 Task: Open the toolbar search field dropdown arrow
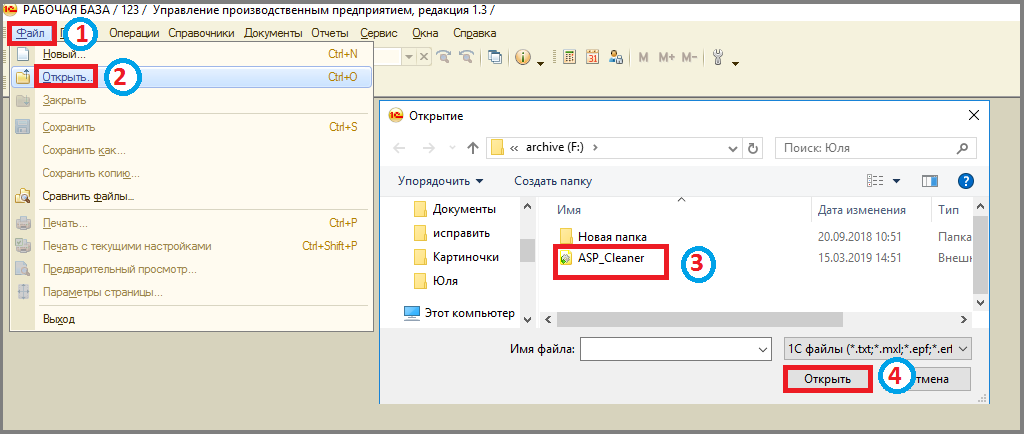409,57
